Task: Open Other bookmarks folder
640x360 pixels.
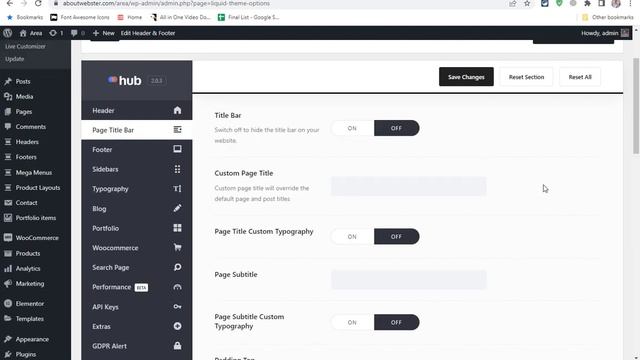Action: click(x=608, y=17)
